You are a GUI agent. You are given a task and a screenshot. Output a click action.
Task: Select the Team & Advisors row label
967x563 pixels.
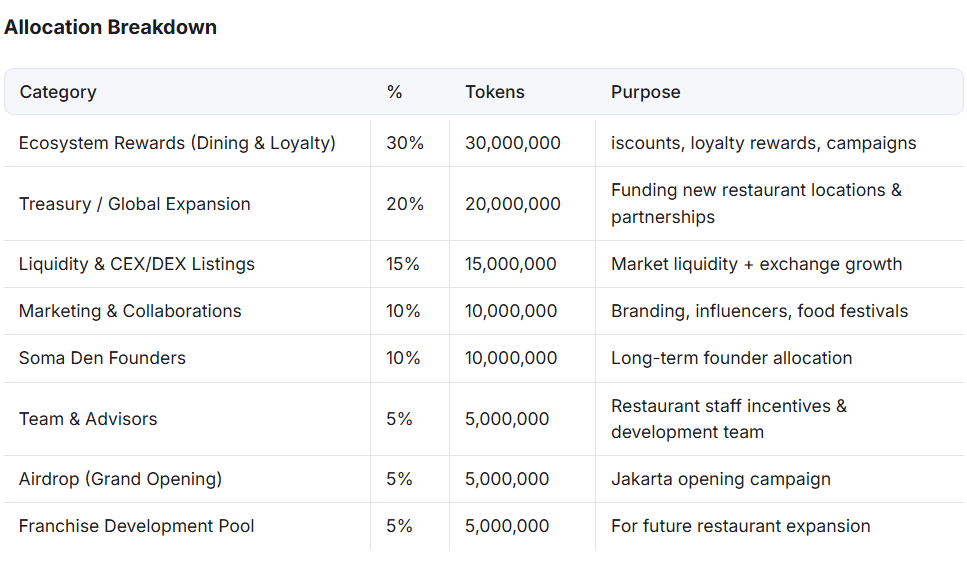[x=88, y=419]
